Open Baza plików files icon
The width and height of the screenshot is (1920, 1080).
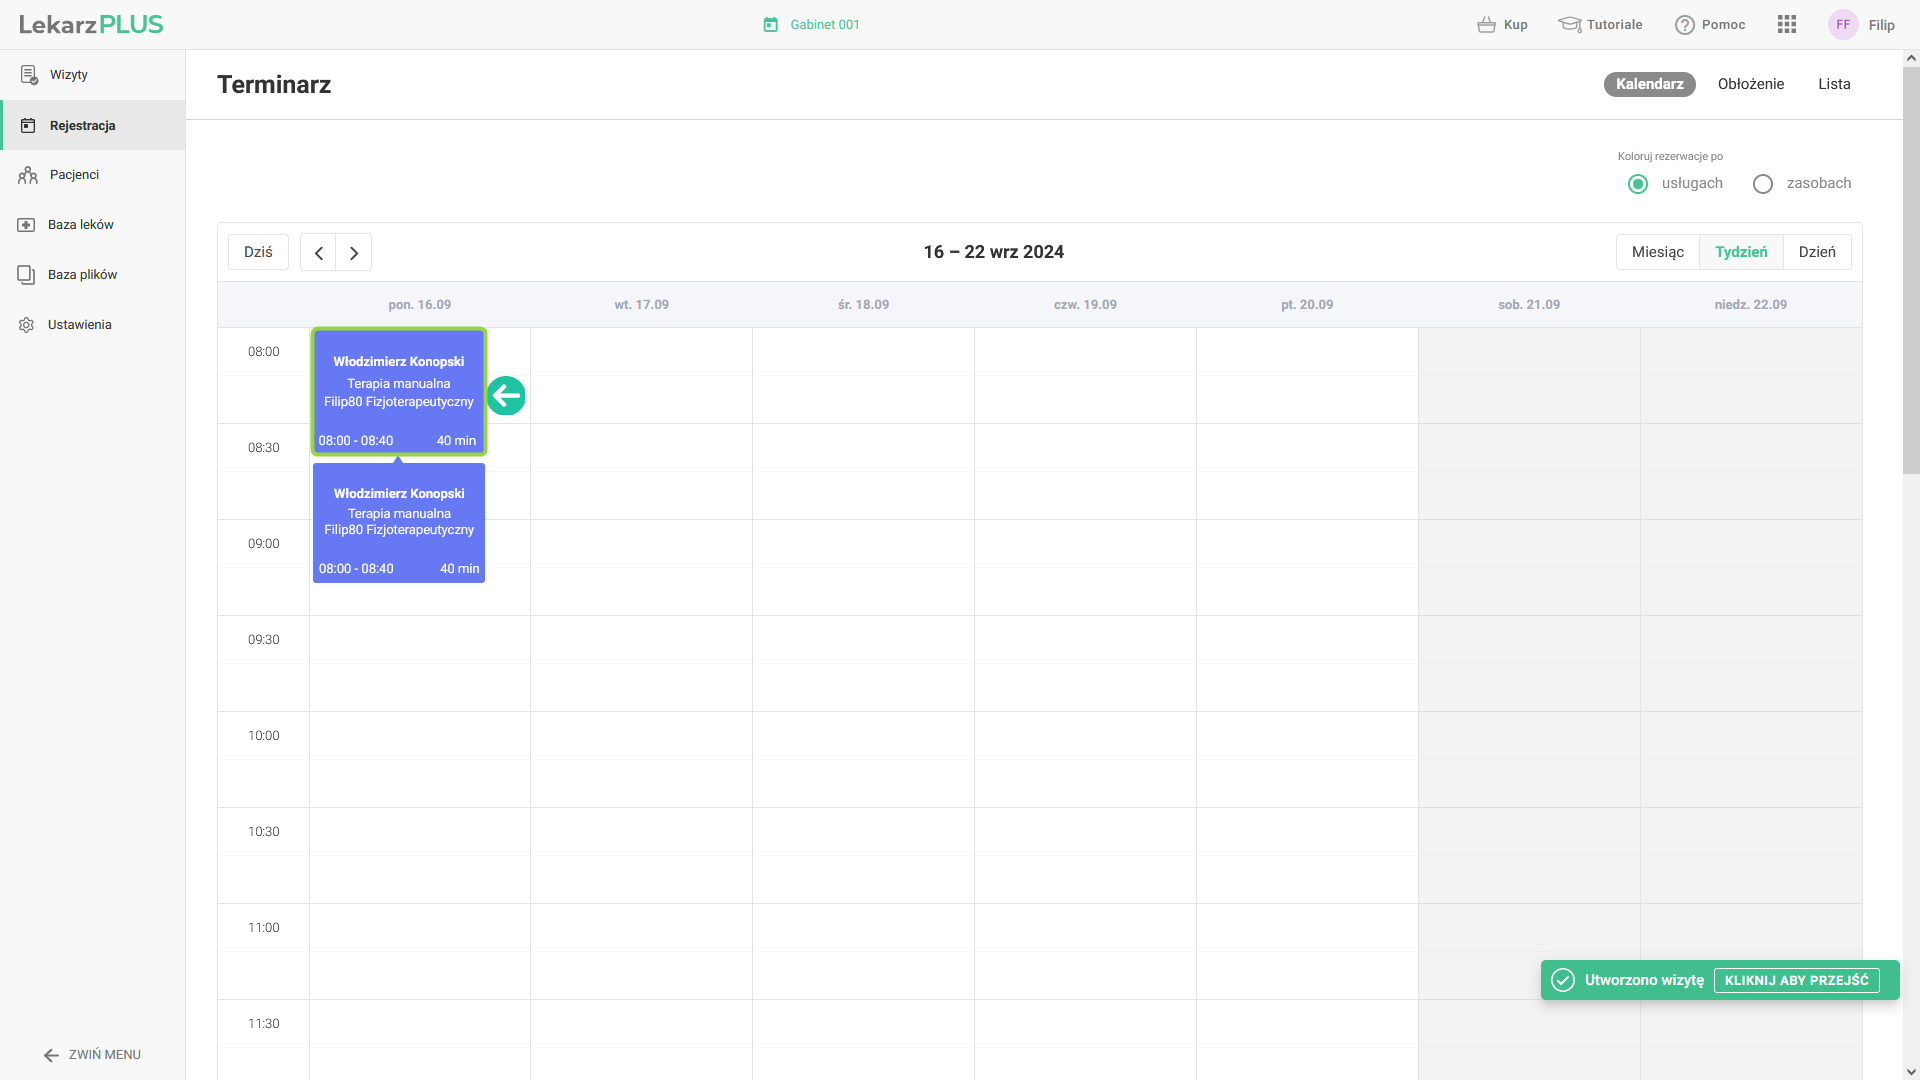(27, 275)
